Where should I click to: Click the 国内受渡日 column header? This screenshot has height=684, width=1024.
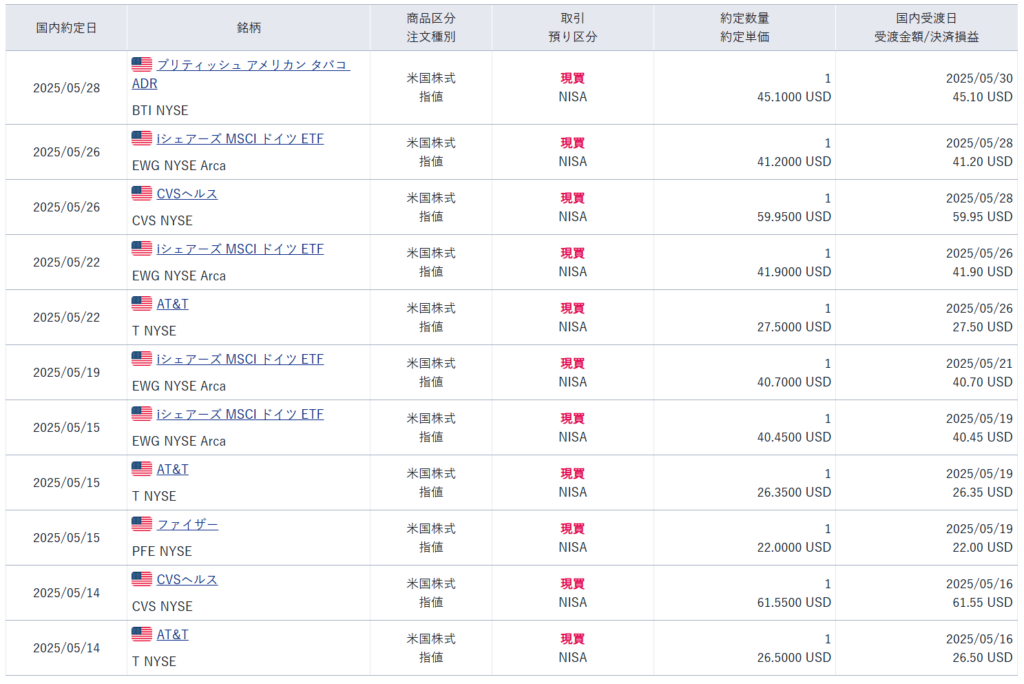point(928,18)
